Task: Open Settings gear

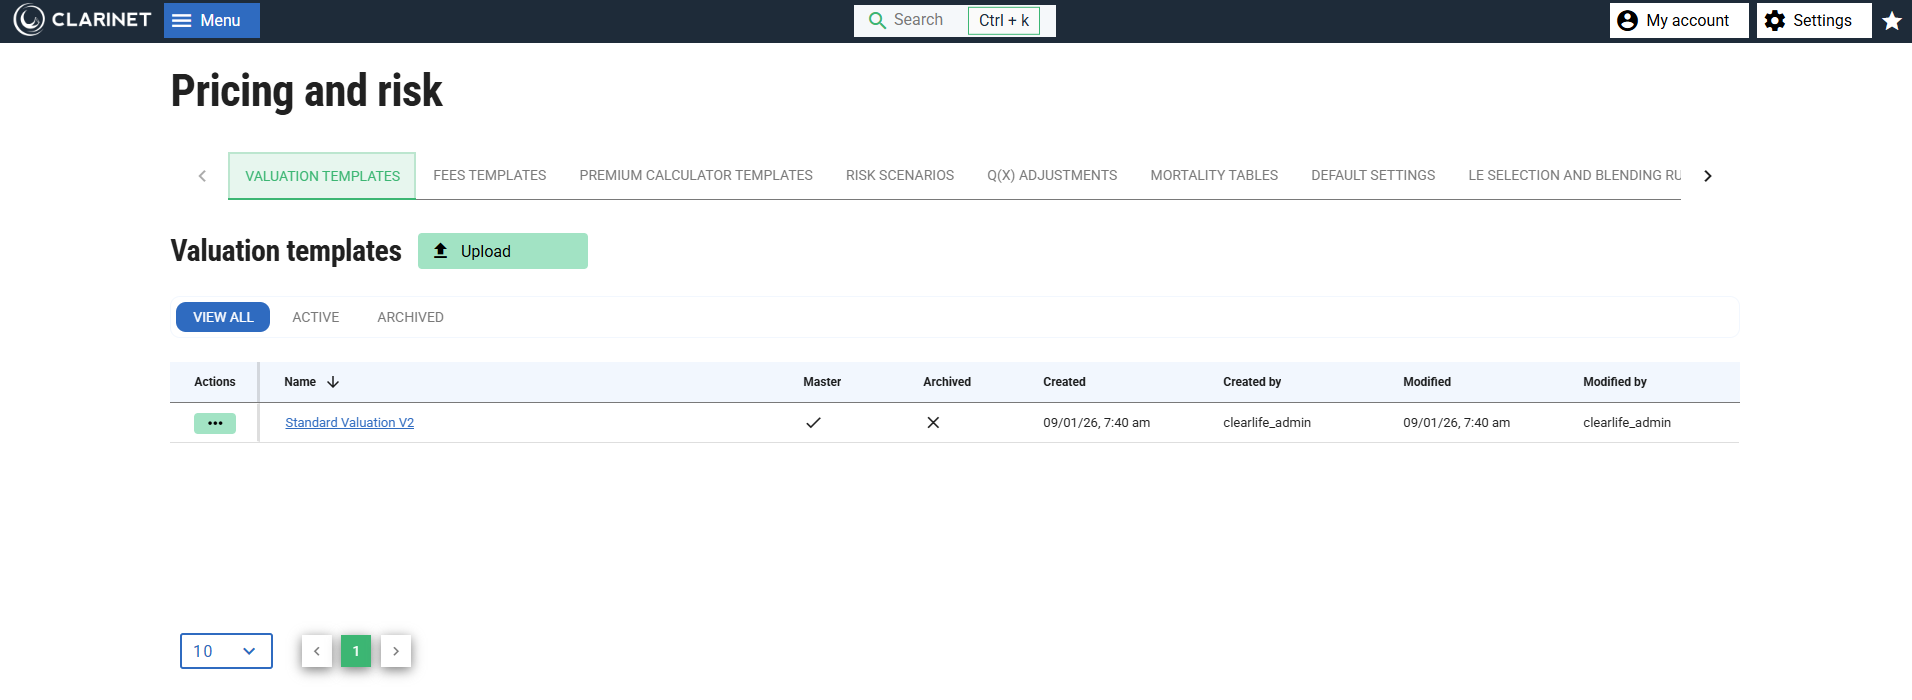Action: pos(1813,20)
